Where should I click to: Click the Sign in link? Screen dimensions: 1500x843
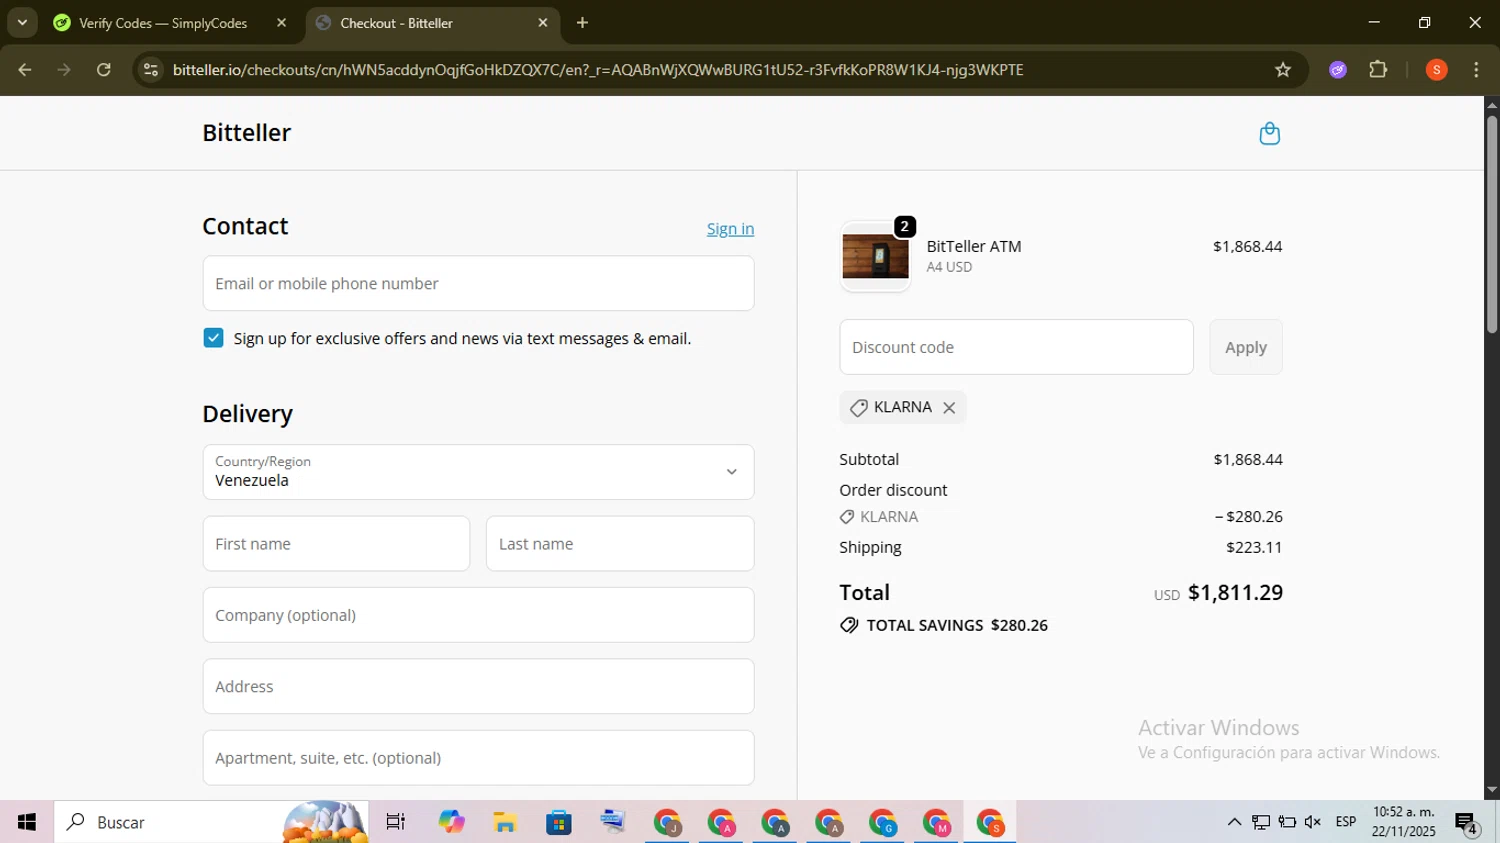730,229
